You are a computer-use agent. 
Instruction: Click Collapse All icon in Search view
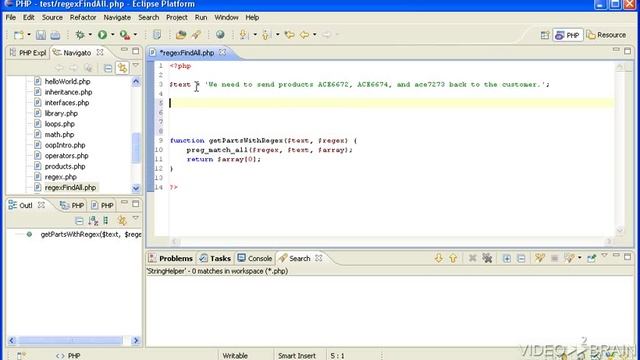pos(521,258)
